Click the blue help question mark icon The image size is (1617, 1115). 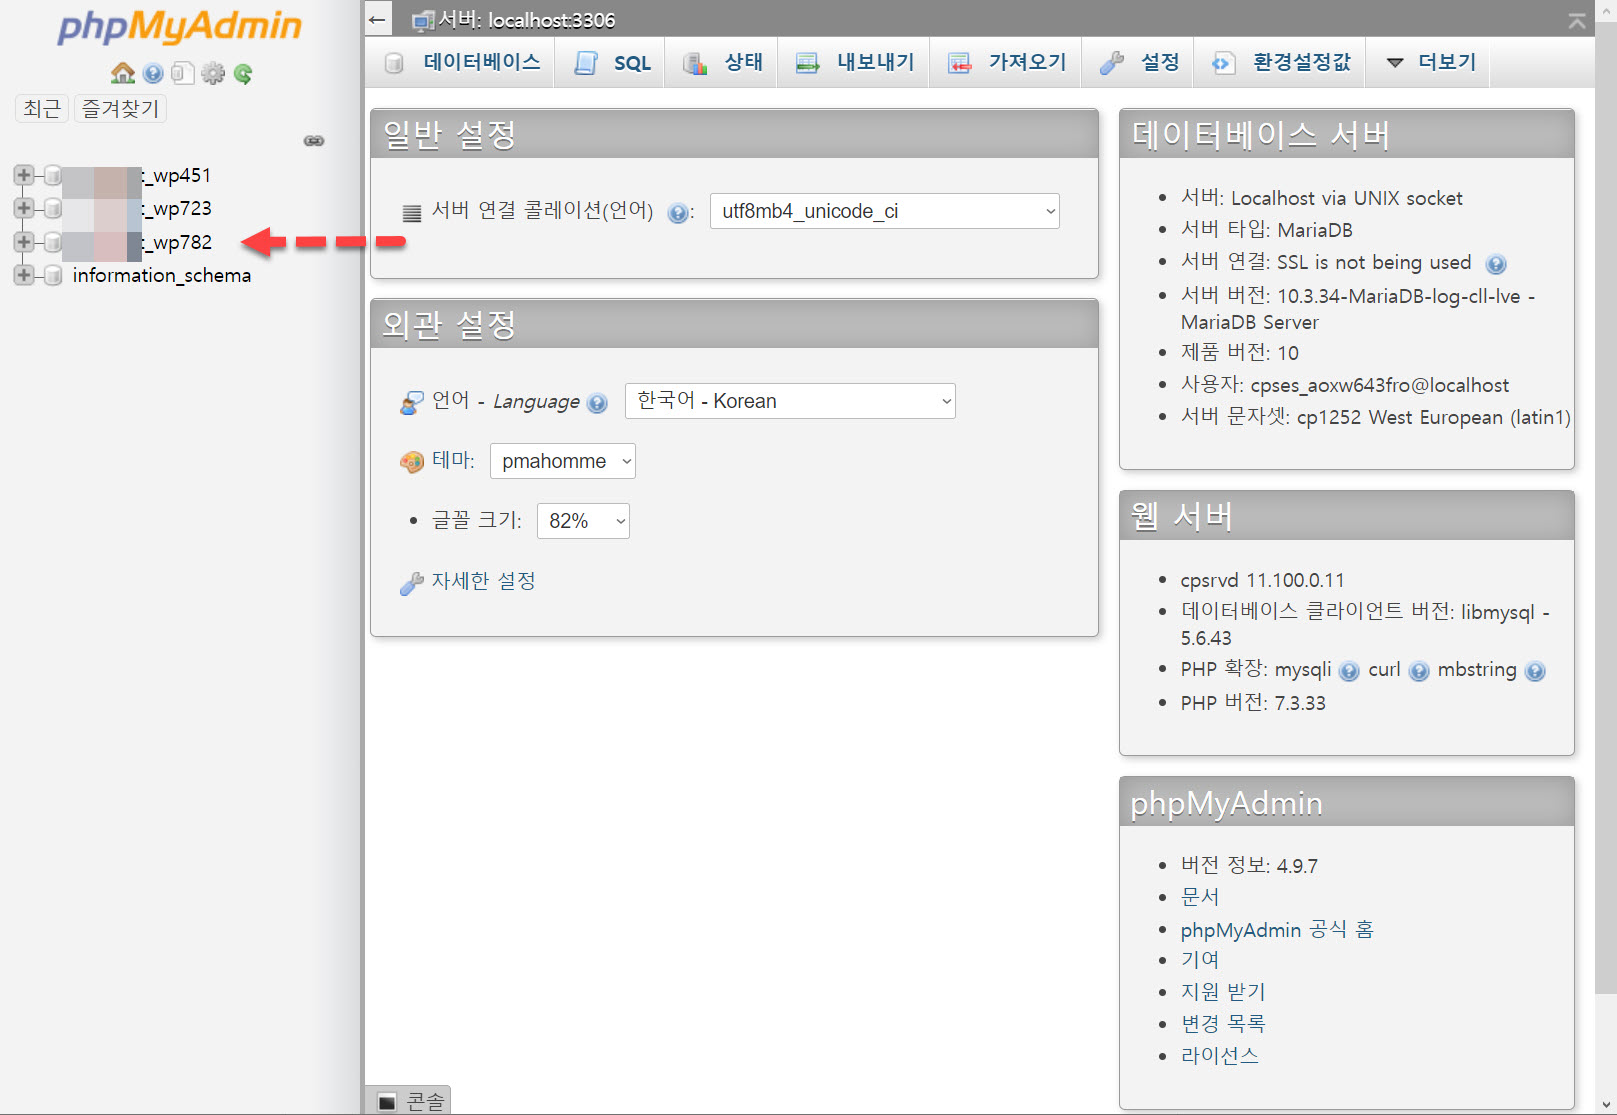(x=152, y=73)
